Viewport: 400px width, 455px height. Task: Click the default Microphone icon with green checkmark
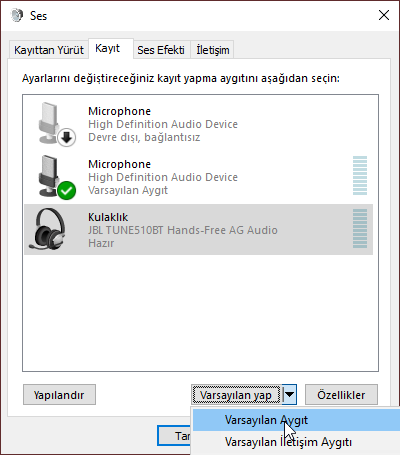(53, 177)
